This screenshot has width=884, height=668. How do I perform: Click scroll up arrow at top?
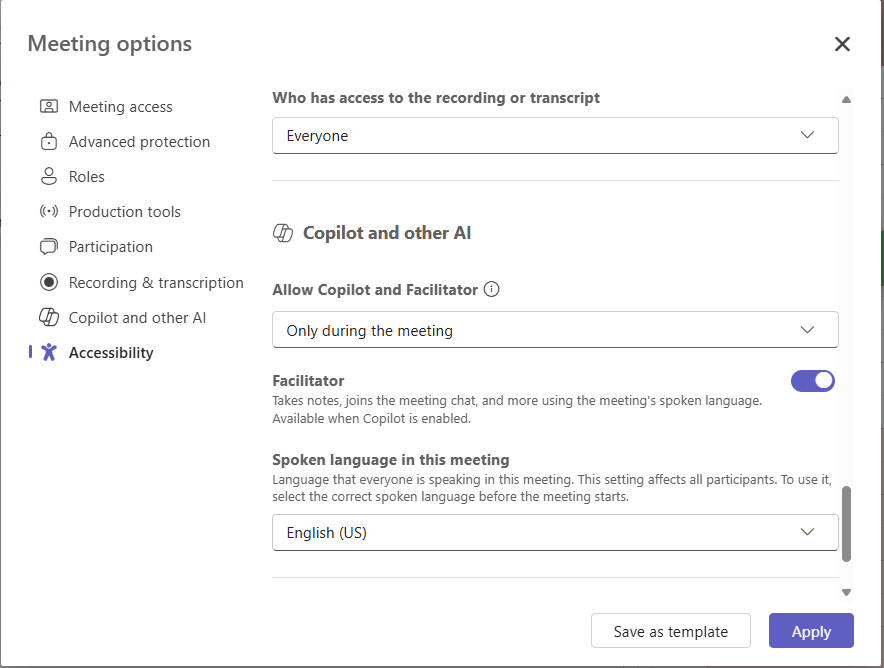(847, 100)
